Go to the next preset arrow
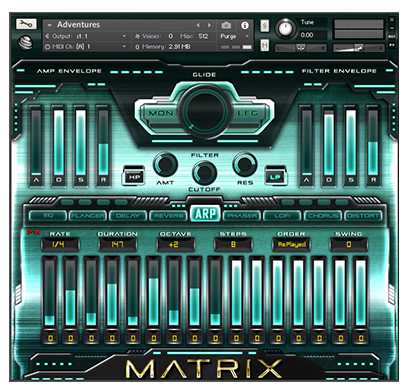This screenshot has width=404, height=387. (209, 25)
